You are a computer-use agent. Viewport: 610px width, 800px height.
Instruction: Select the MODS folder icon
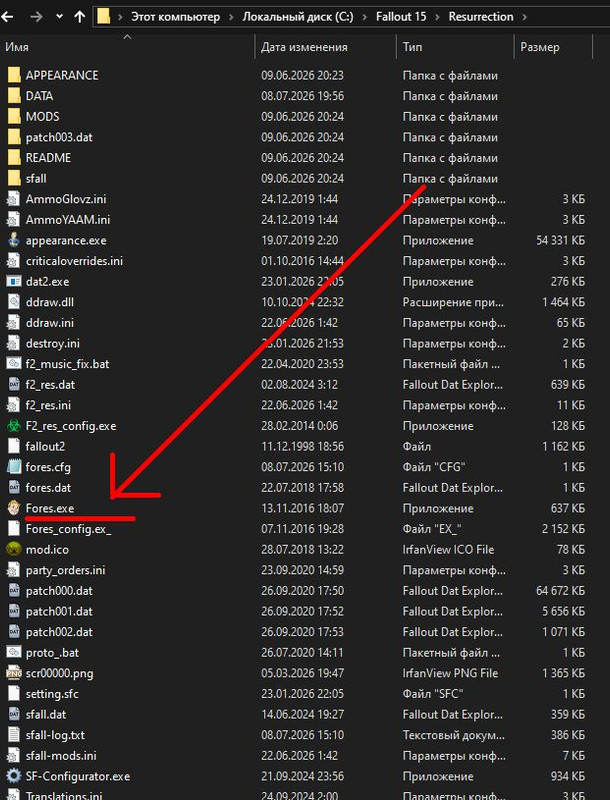click(x=14, y=116)
